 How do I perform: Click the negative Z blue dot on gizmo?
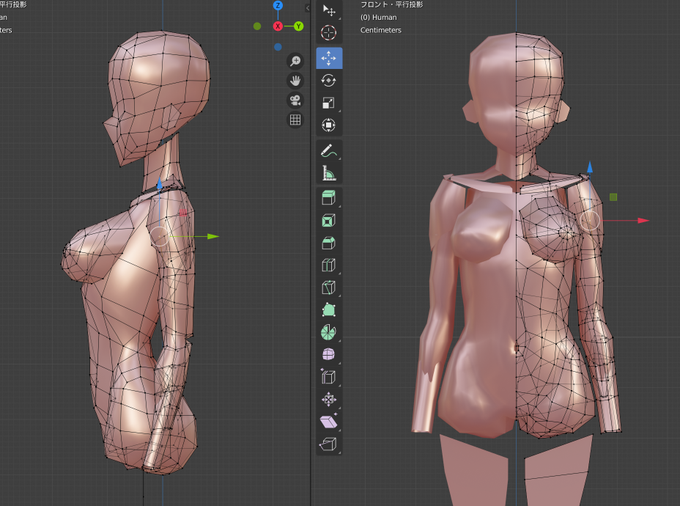(278, 47)
